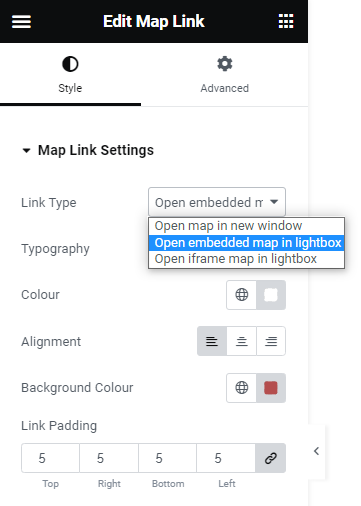This screenshot has height=506, width=361.
Task: Collapse the editor panel with side arrow
Action: click(x=316, y=451)
